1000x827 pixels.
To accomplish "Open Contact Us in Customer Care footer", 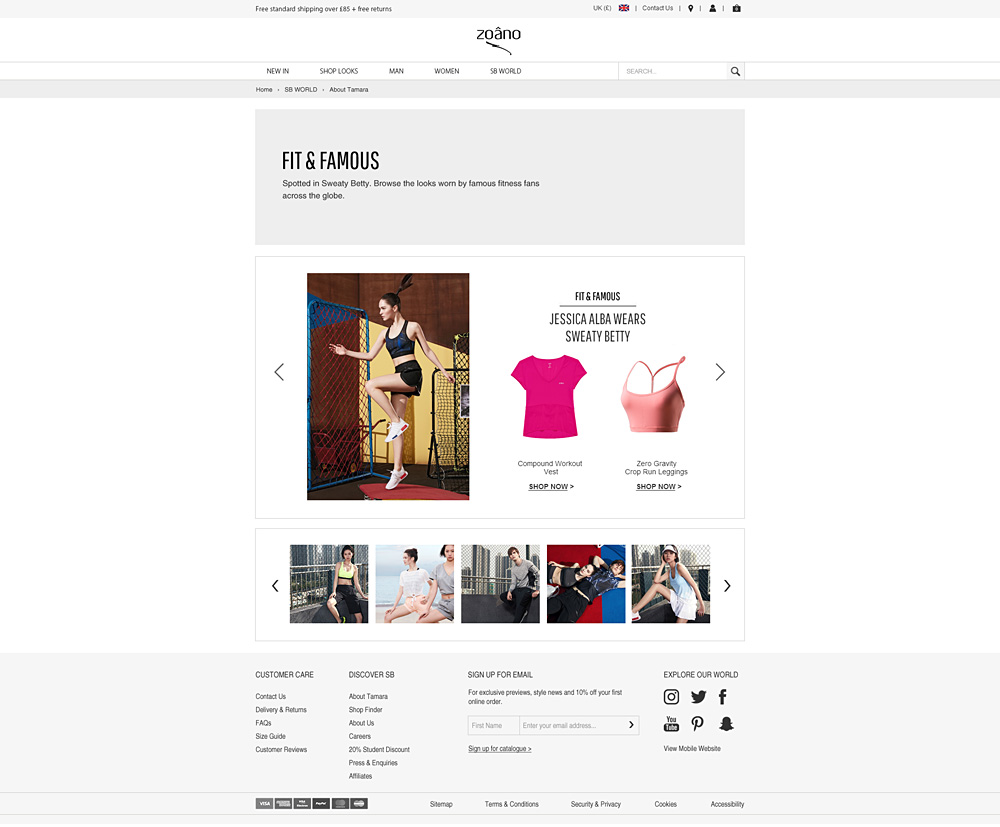I will (x=270, y=696).
